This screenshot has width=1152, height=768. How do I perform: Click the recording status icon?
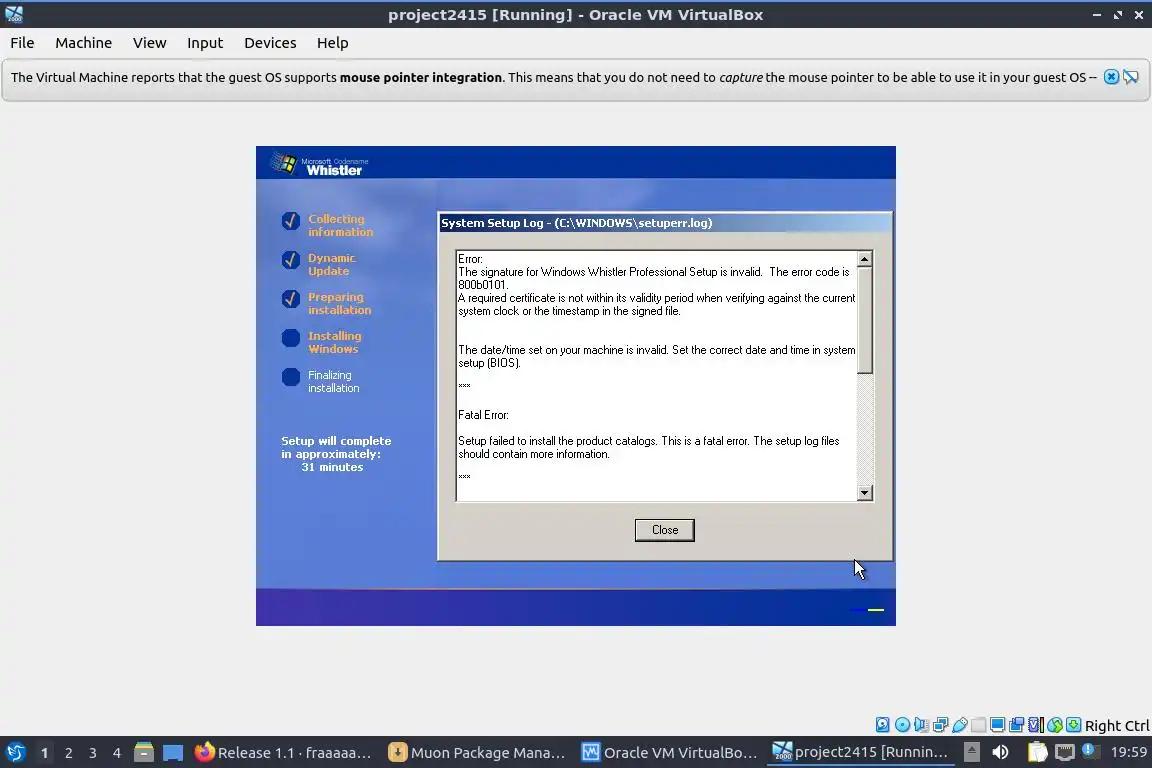pos(1016,725)
